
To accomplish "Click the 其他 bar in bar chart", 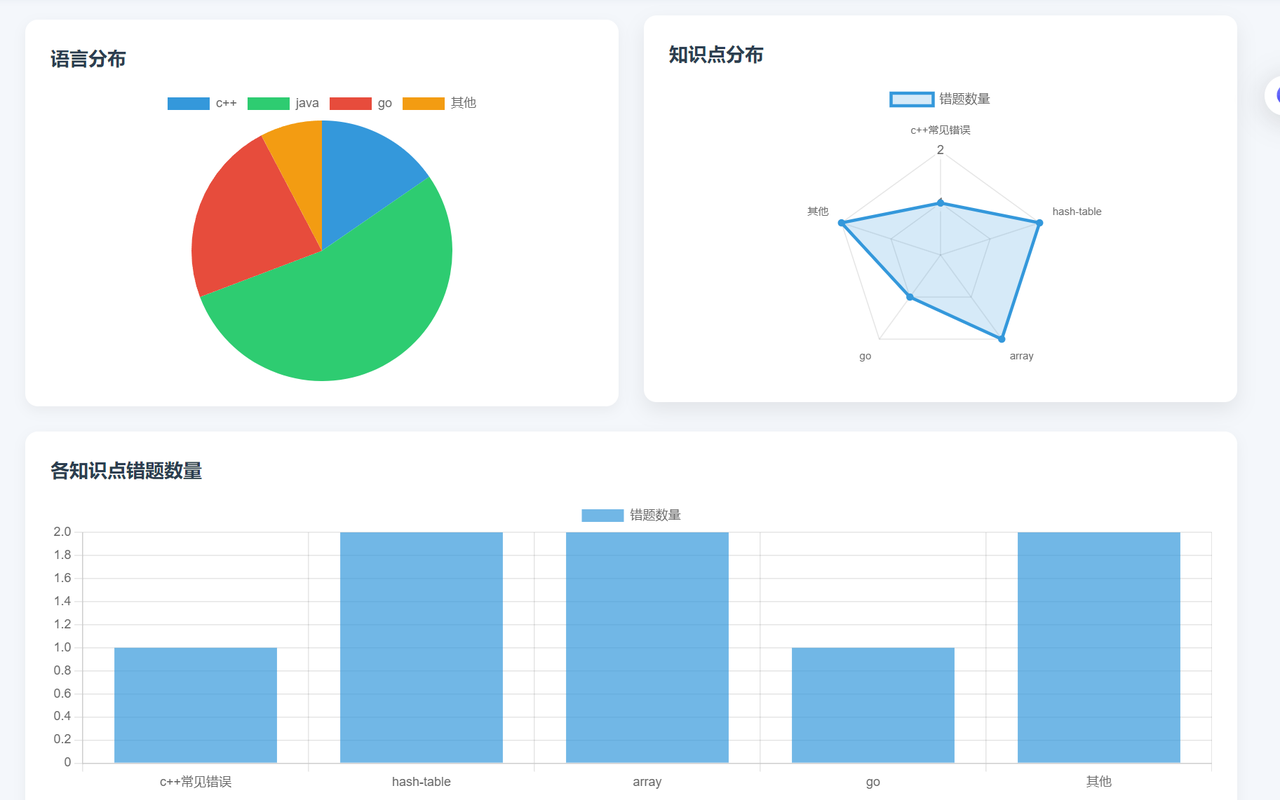I will pos(1099,647).
